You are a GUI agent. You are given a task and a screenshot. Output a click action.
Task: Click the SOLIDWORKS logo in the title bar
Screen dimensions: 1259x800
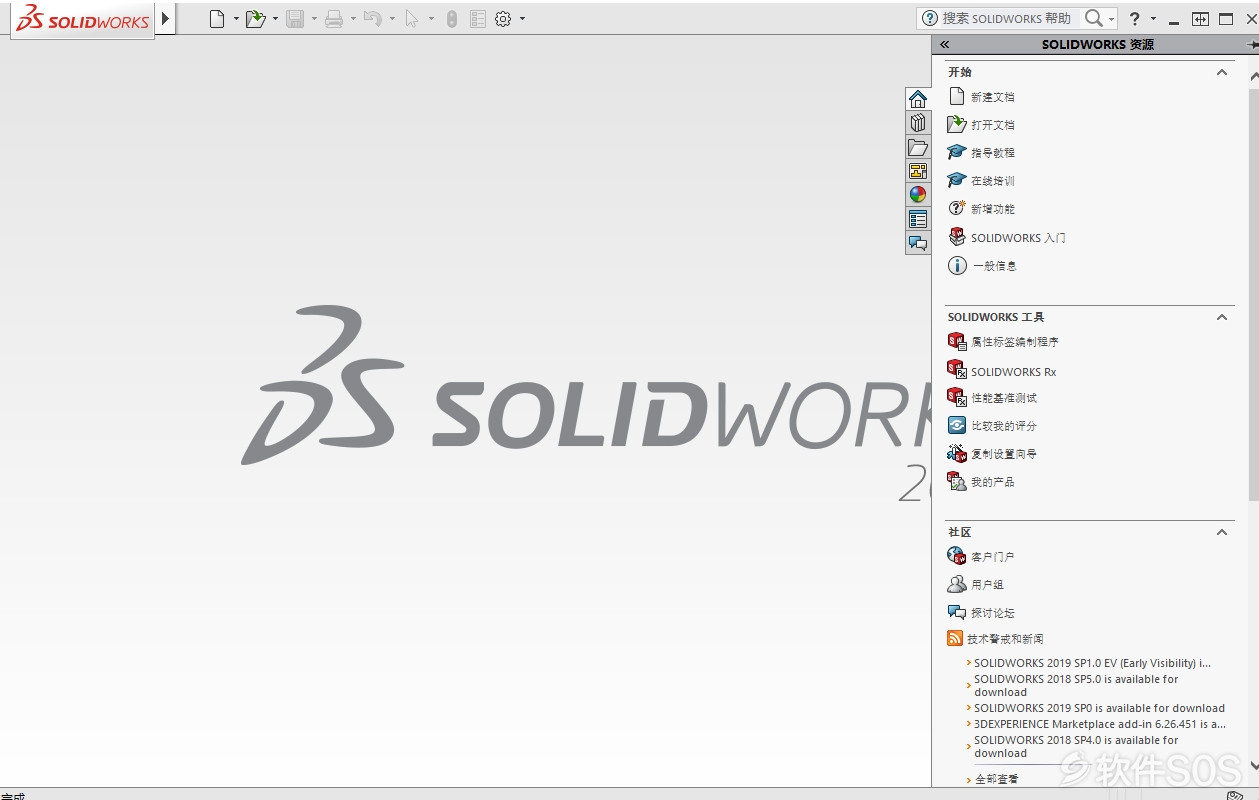[x=83, y=19]
